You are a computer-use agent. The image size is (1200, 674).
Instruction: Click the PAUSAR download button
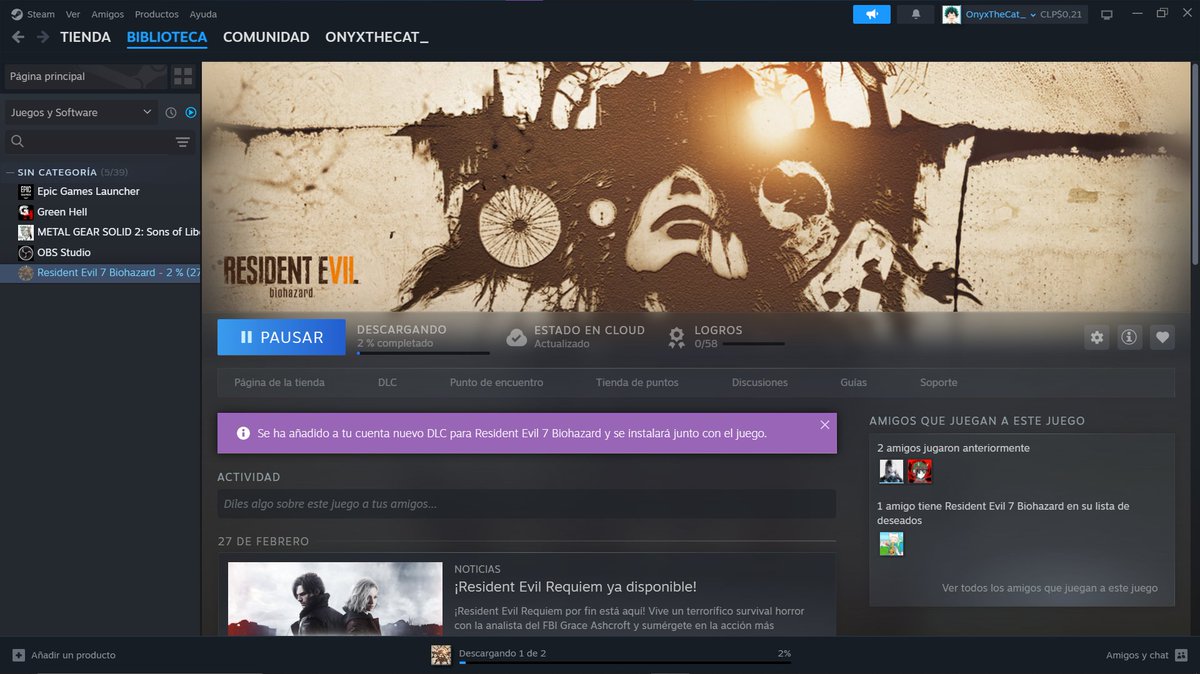[281, 338]
